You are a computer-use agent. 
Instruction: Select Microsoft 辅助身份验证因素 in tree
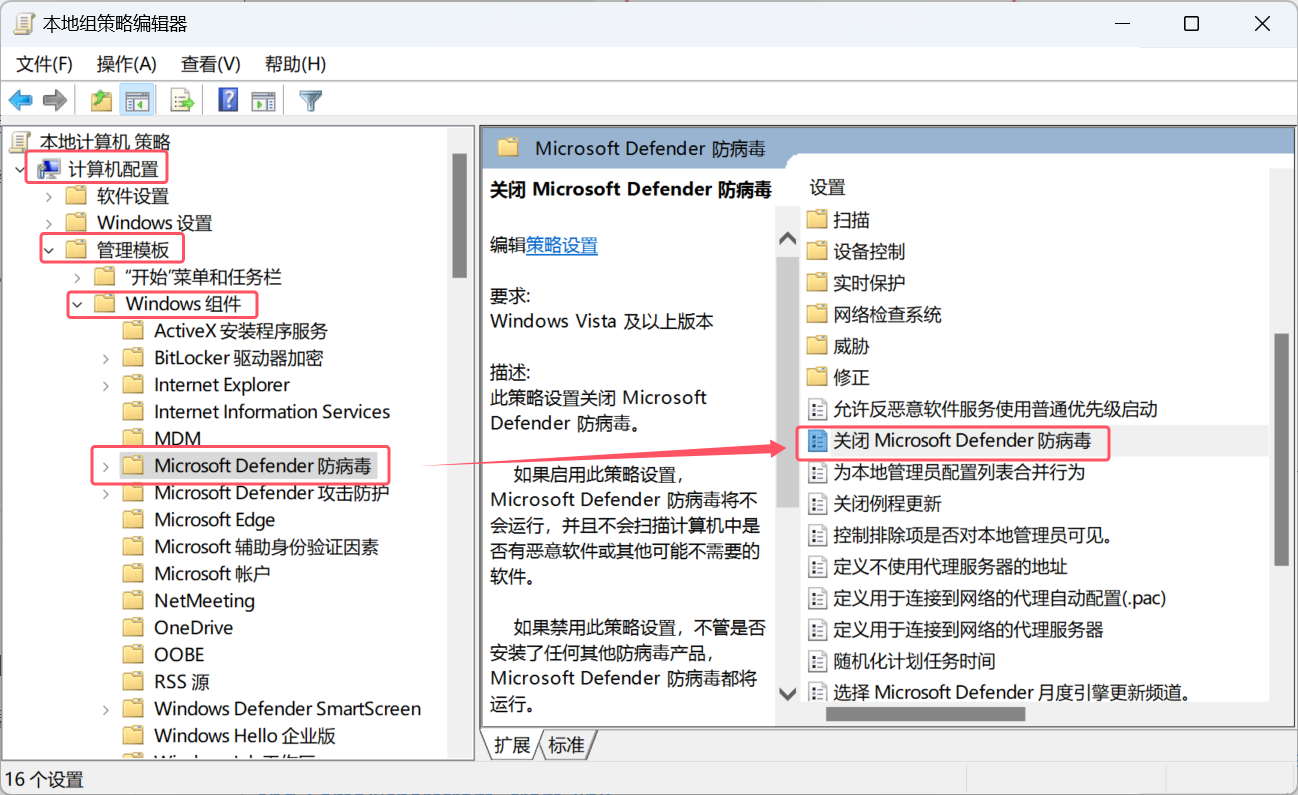coord(266,547)
